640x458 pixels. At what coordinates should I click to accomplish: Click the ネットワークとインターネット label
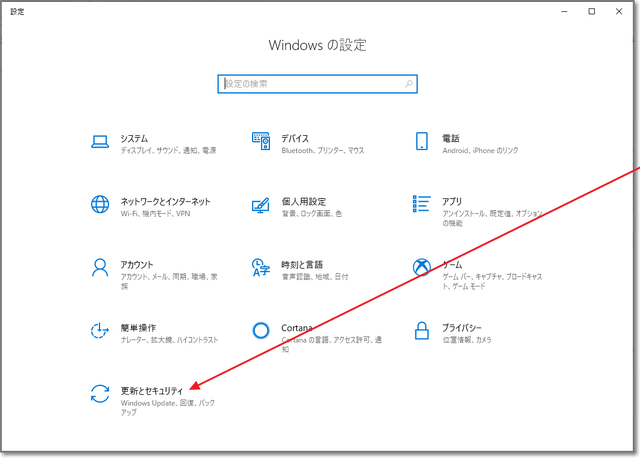click(165, 200)
